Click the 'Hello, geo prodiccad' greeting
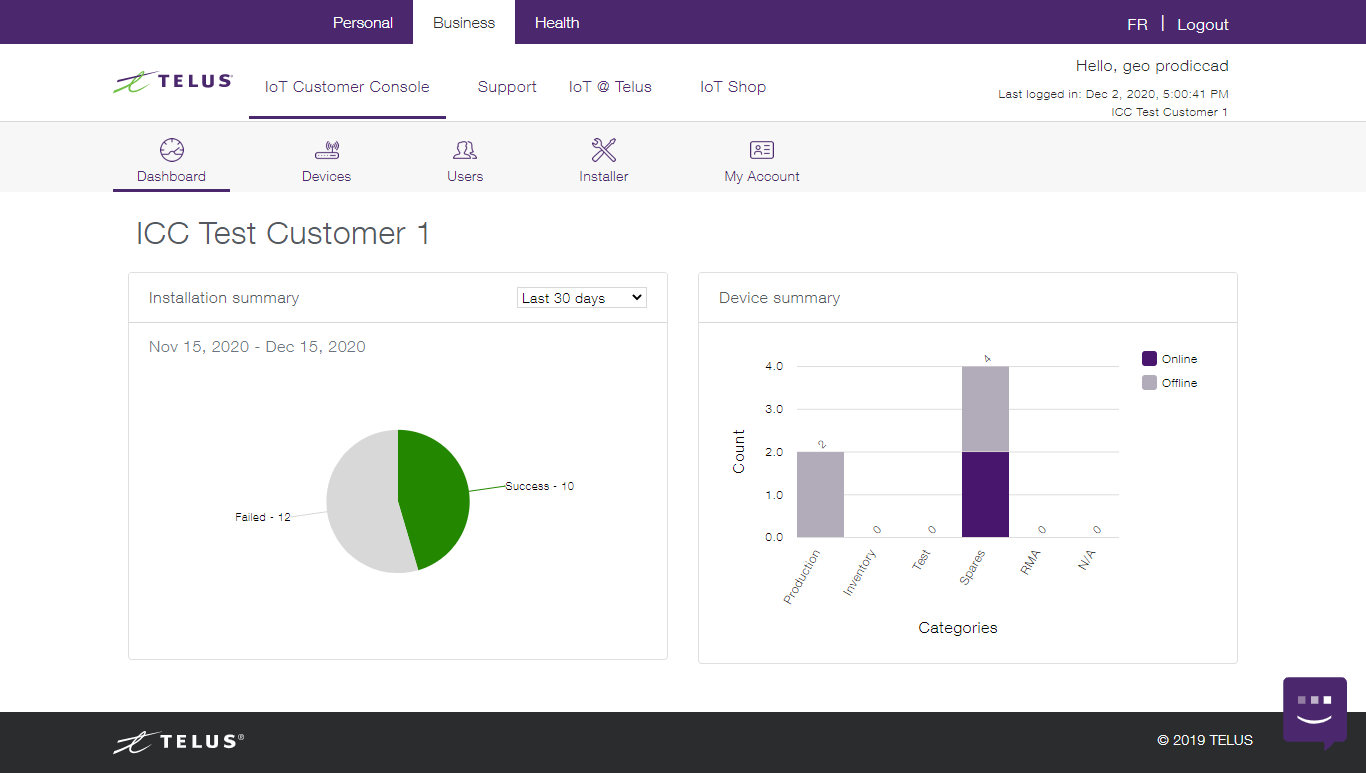 point(1152,66)
